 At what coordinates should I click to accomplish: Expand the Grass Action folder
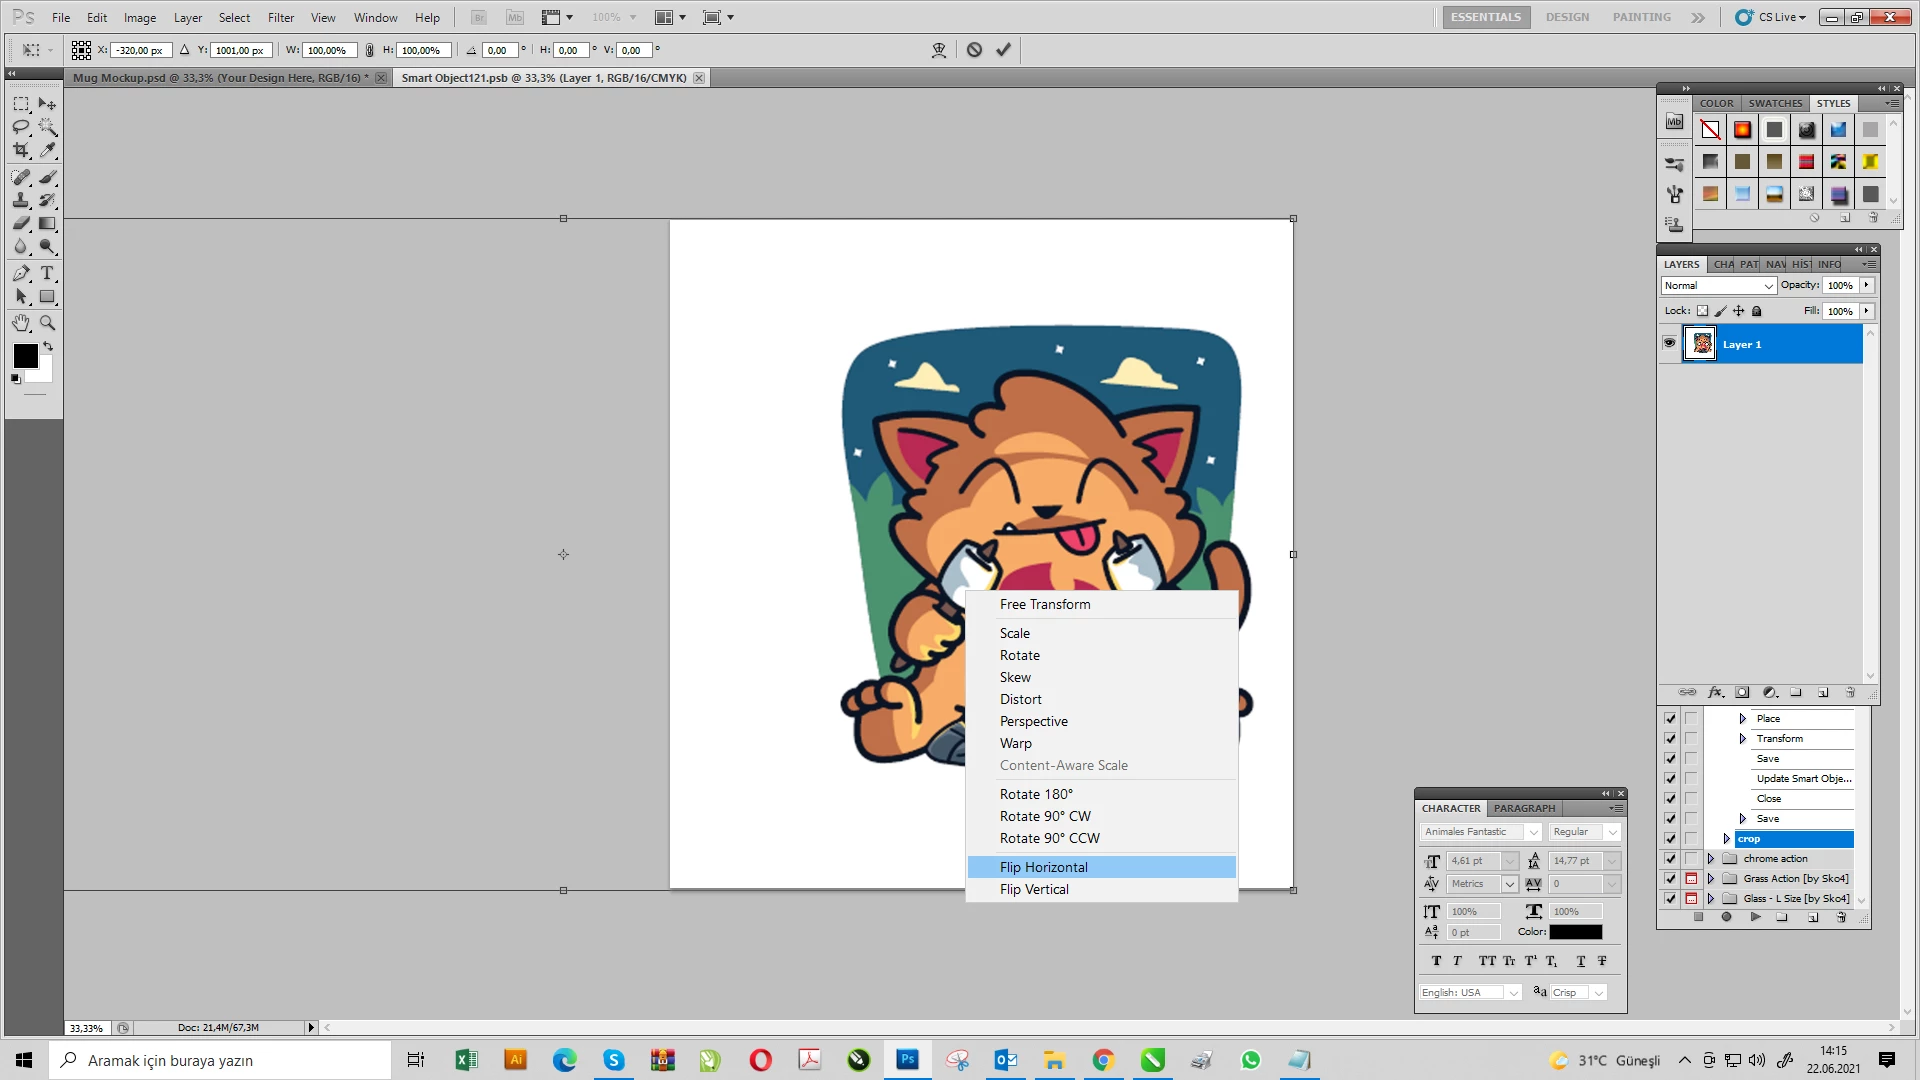[1711, 879]
